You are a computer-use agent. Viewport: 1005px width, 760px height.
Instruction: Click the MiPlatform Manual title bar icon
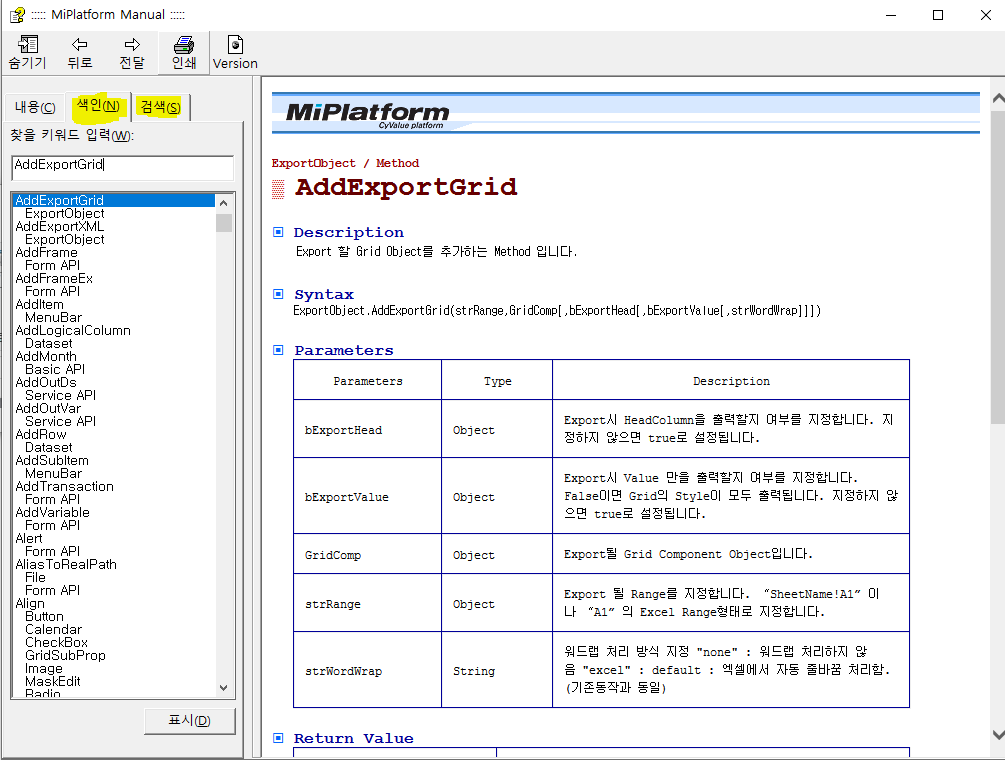pos(17,14)
